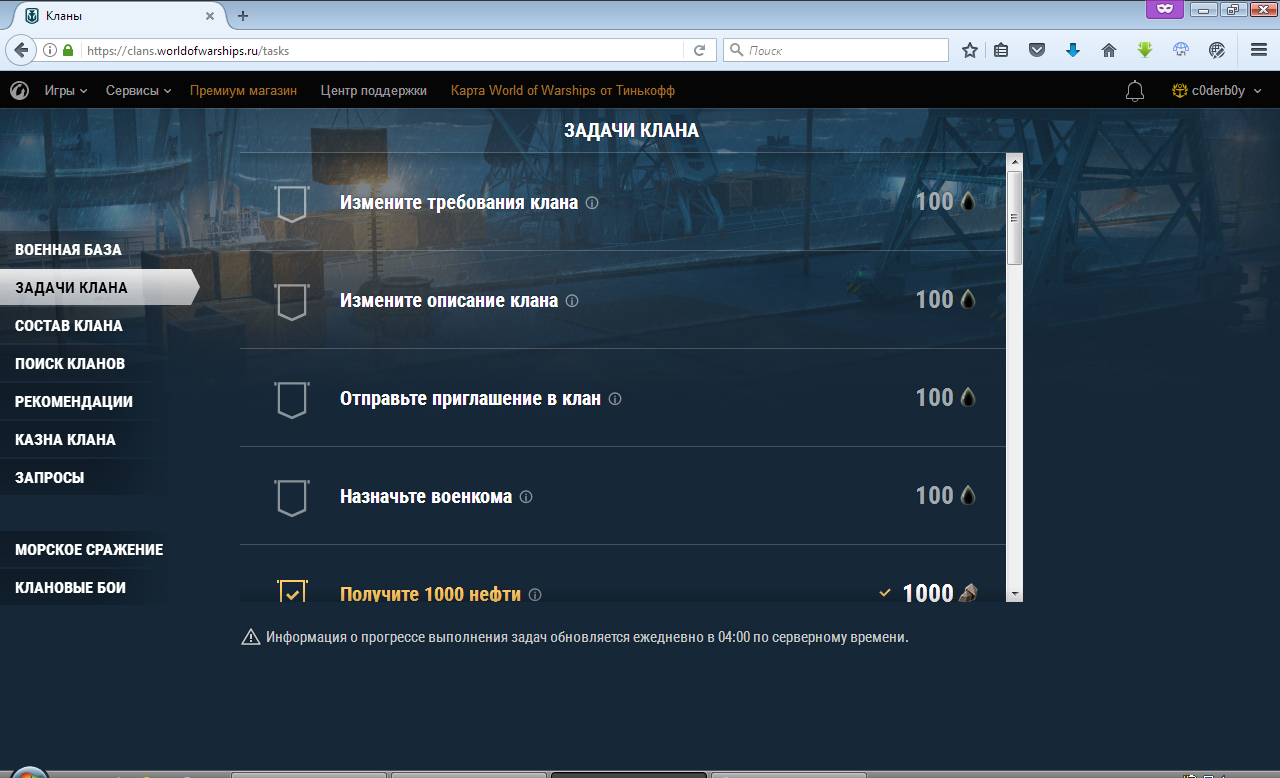Click the green padlock security icon
Image resolution: width=1280 pixels, height=778 pixels.
[x=68, y=50]
